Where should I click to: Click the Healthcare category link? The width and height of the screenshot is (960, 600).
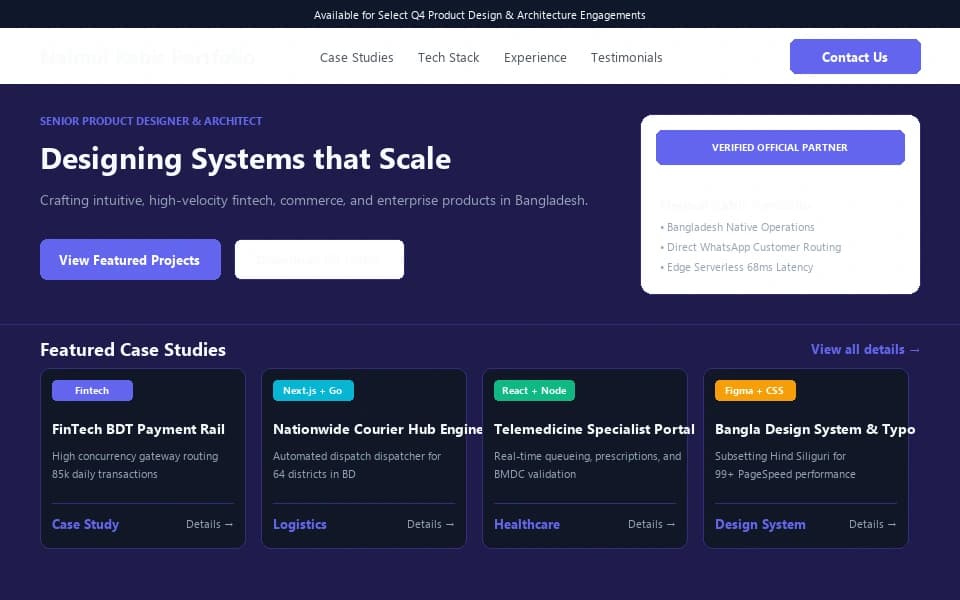[527, 525]
